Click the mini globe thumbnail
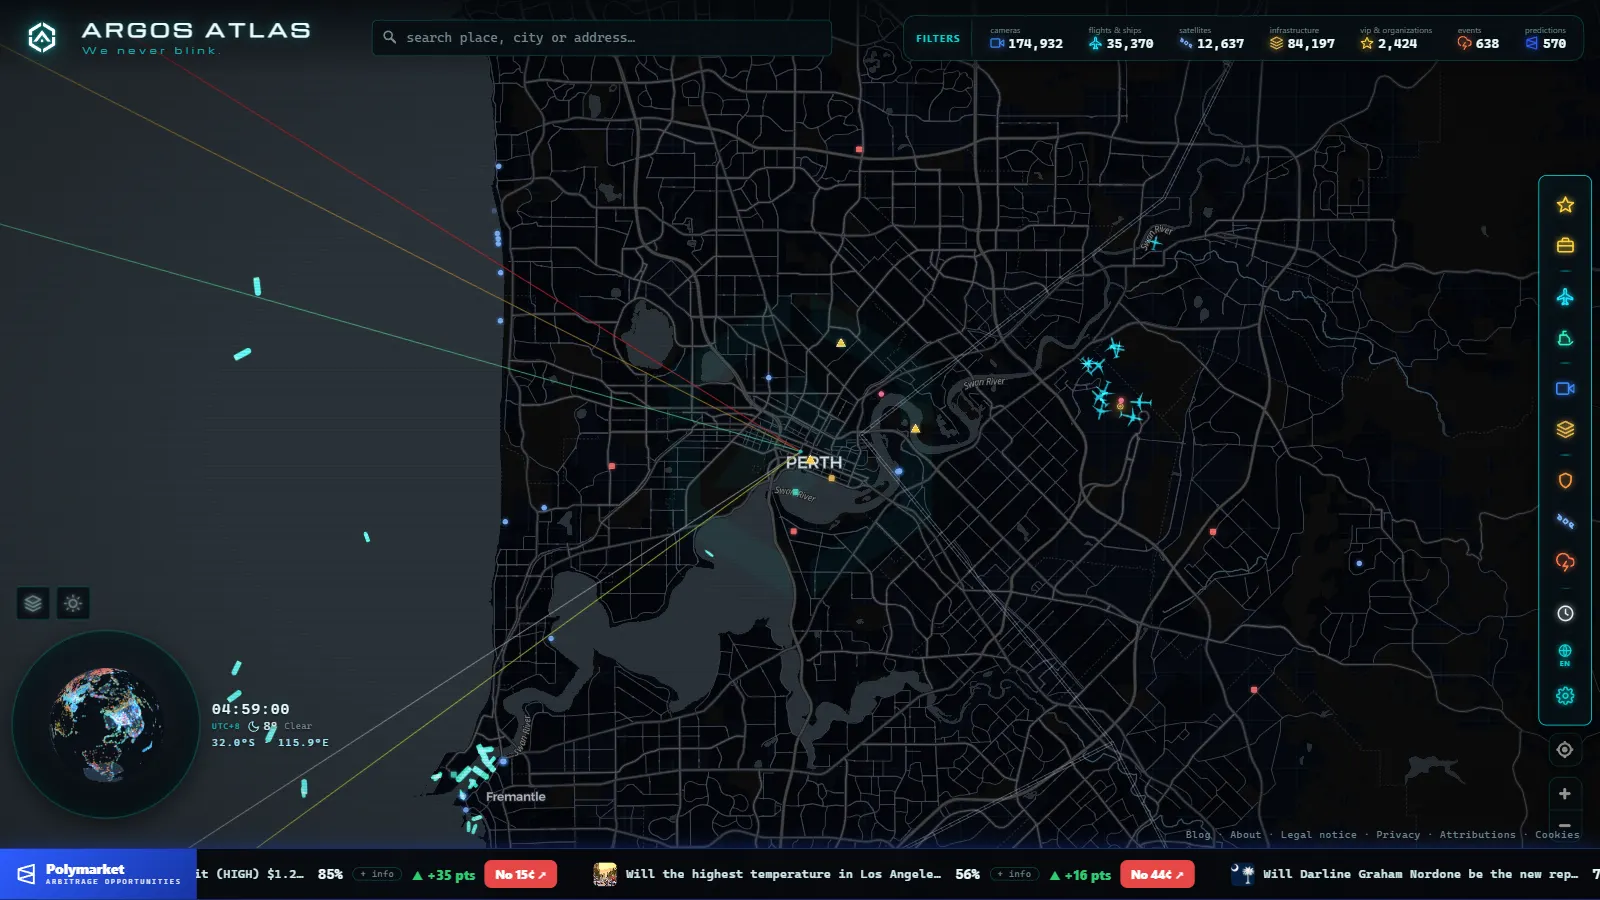The width and height of the screenshot is (1600, 900). click(x=105, y=725)
